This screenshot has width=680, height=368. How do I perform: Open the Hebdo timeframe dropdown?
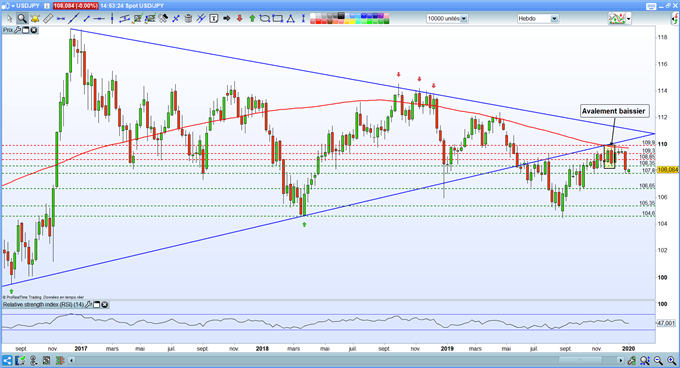pyautogui.click(x=554, y=19)
